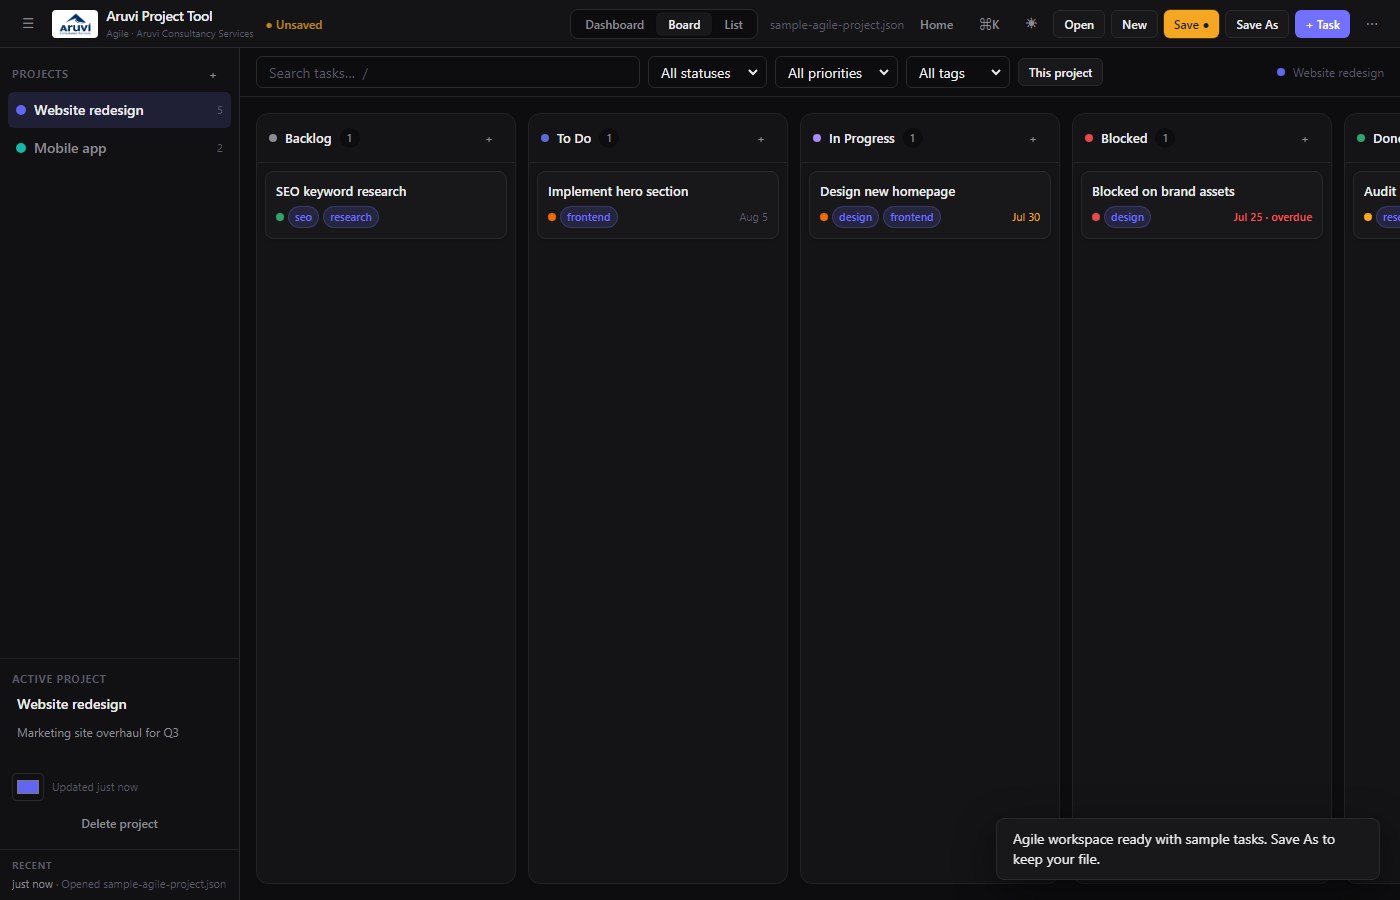Click the Mobile app project color dot
This screenshot has height=900, width=1400.
[x=21, y=148]
